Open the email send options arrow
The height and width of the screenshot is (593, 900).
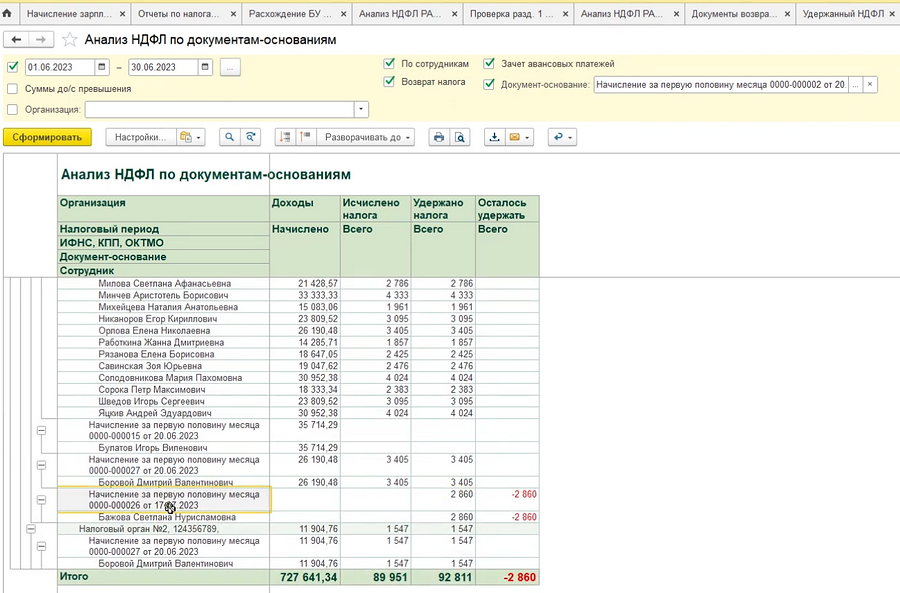pyautogui.click(x=527, y=137)
